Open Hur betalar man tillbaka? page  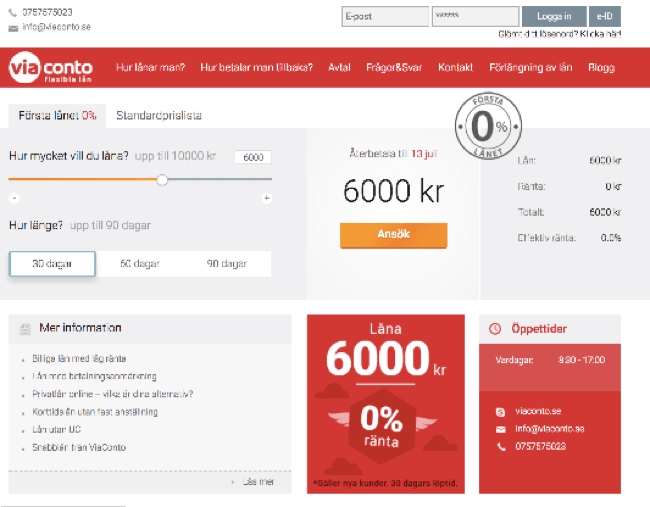pos(257,68)
